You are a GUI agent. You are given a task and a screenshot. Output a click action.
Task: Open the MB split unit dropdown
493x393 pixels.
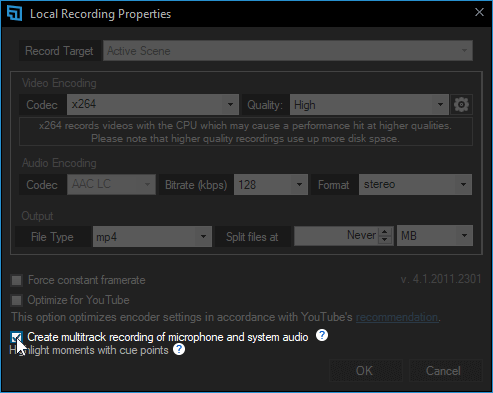435,236
